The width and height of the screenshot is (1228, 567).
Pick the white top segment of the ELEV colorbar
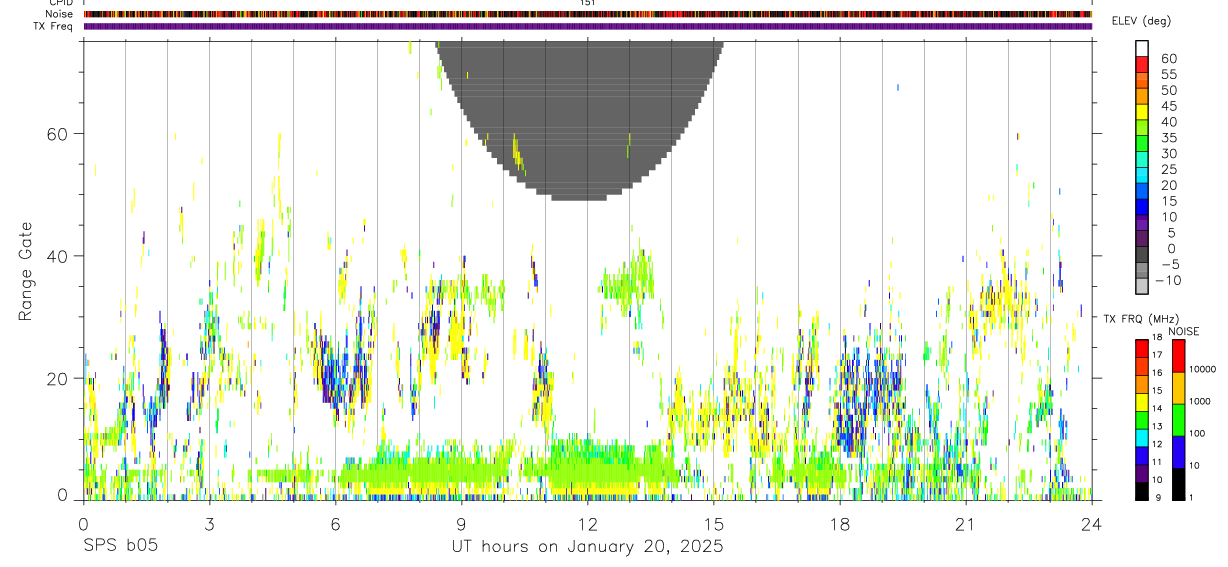1142,48
